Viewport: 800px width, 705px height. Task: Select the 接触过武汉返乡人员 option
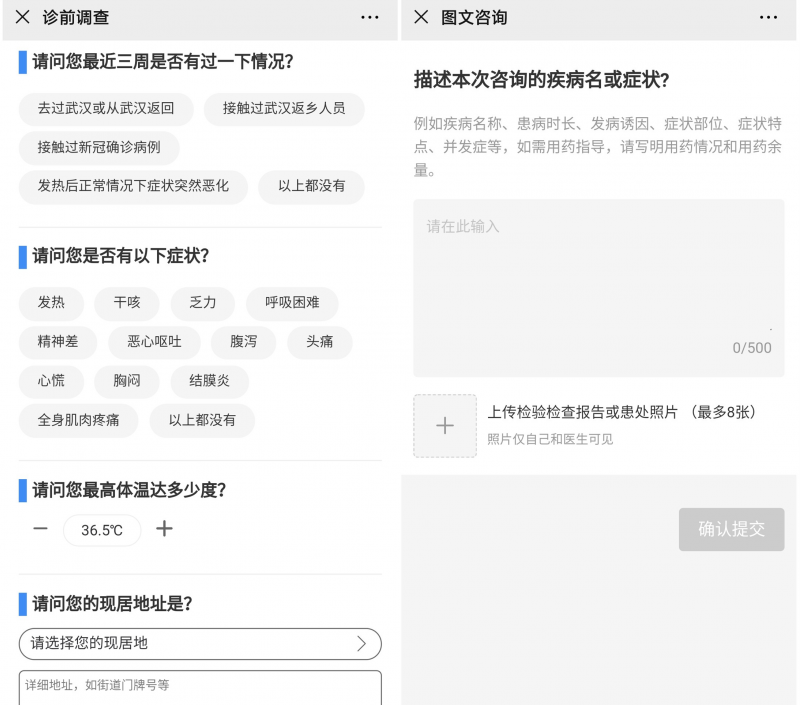coord(284,108)
